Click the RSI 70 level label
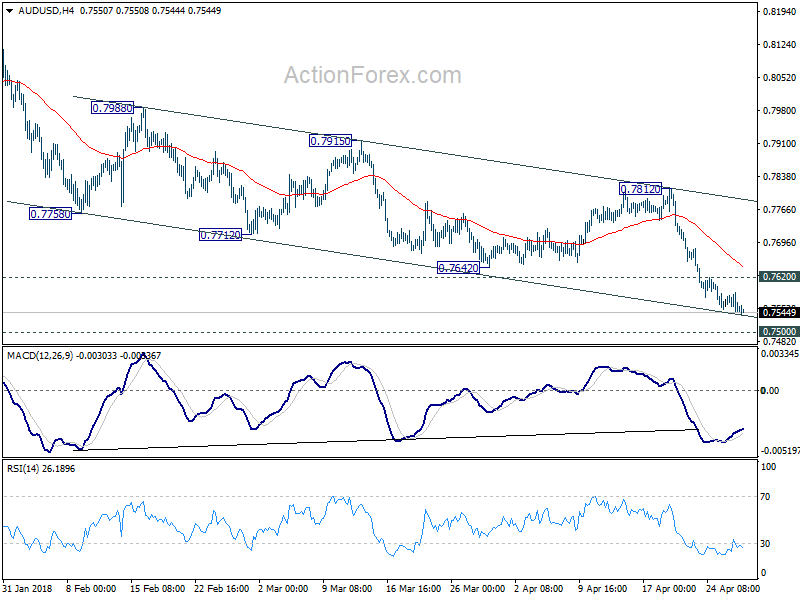 tap(765, 496)
